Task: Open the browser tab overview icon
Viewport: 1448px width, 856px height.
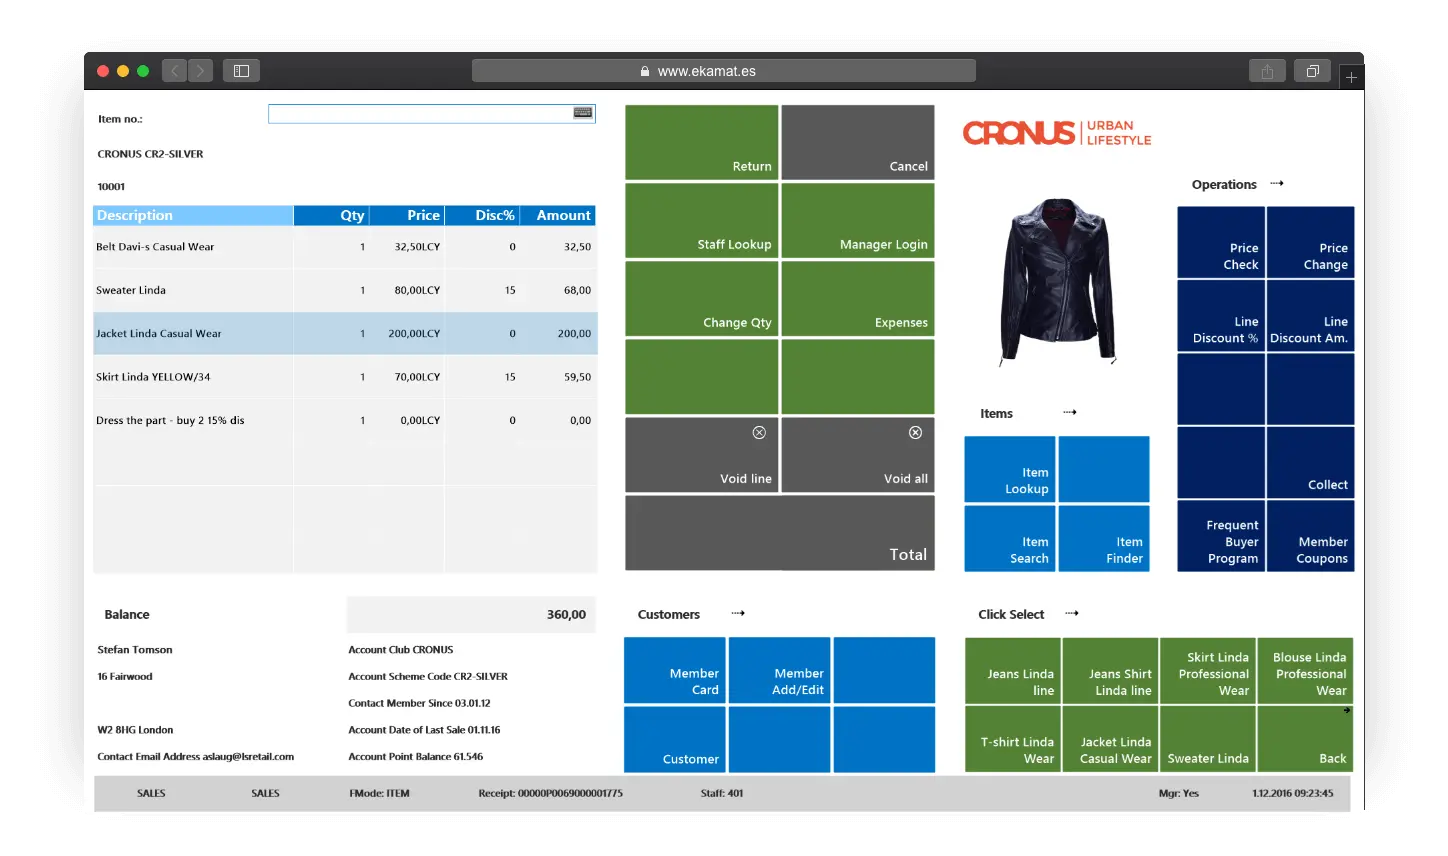Action: (x=1312, y=71)
